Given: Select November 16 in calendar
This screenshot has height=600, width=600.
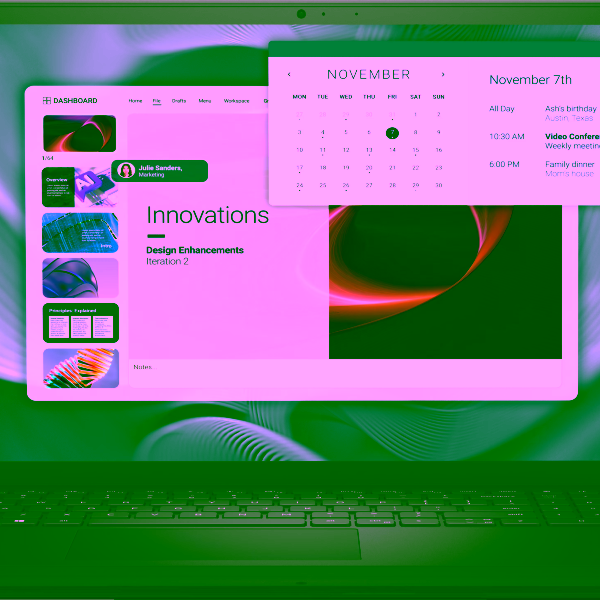Looking at the screenshot, I should click(439, 150).
